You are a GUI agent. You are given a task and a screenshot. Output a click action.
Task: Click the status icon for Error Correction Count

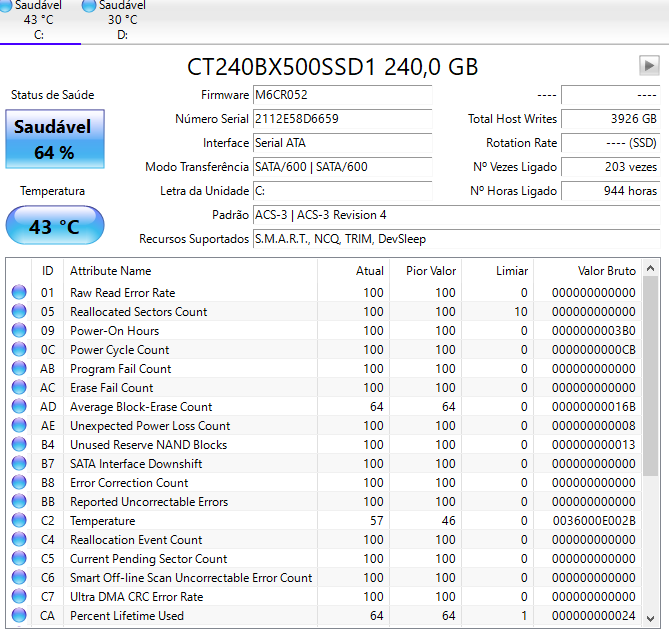coord(19,482)
